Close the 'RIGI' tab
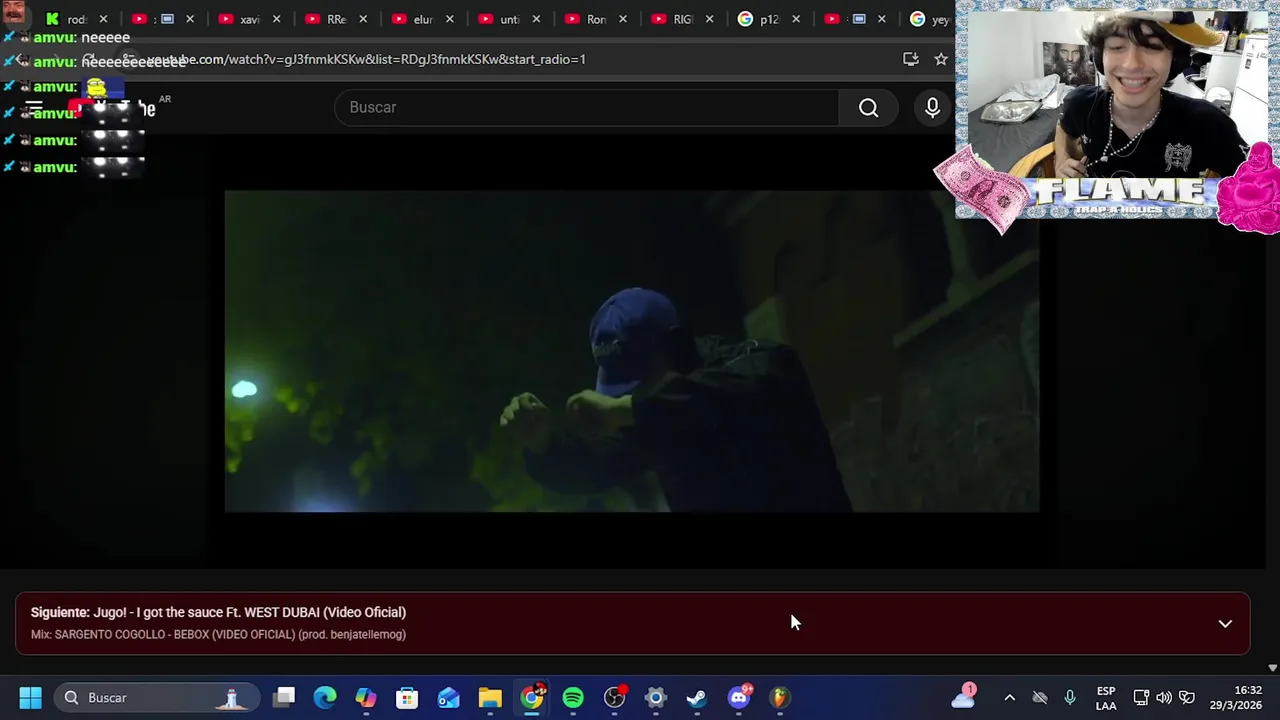The image size is (1280, 720). click(x=709, y=19)
